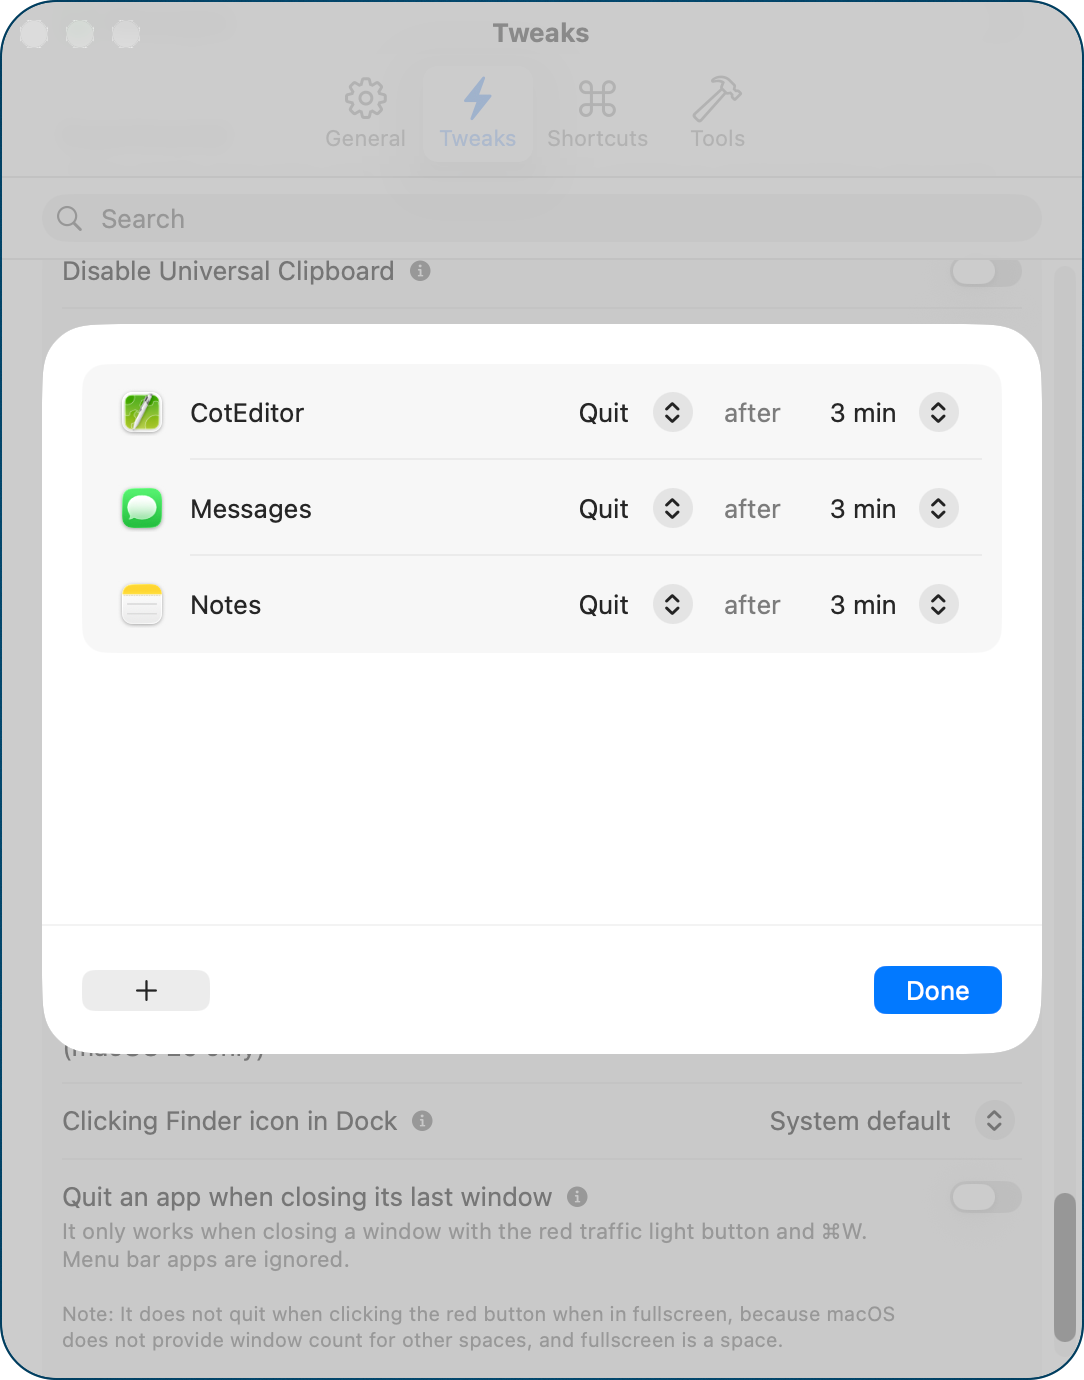Viewport: 1084px width, 1380px height.
Task: Click the CotEditor app icon
Action: (x=141, y=412)
